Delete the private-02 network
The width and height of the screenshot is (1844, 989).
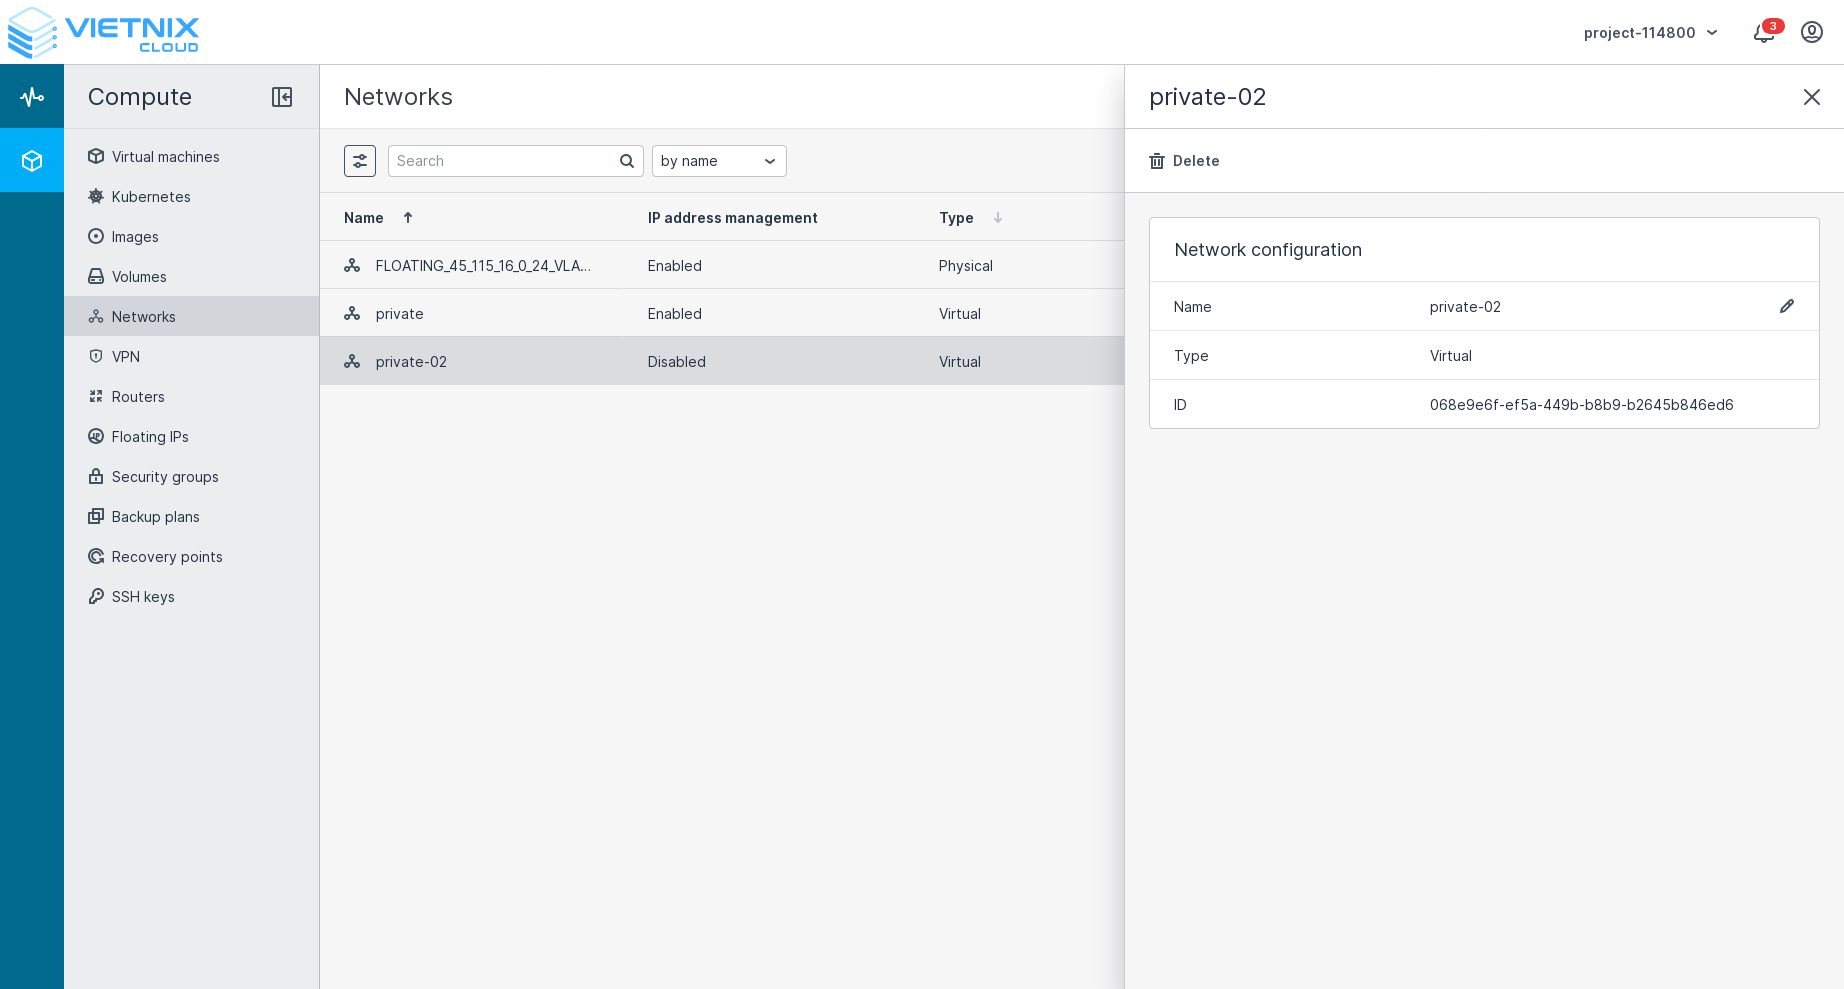coord(1184,161)
